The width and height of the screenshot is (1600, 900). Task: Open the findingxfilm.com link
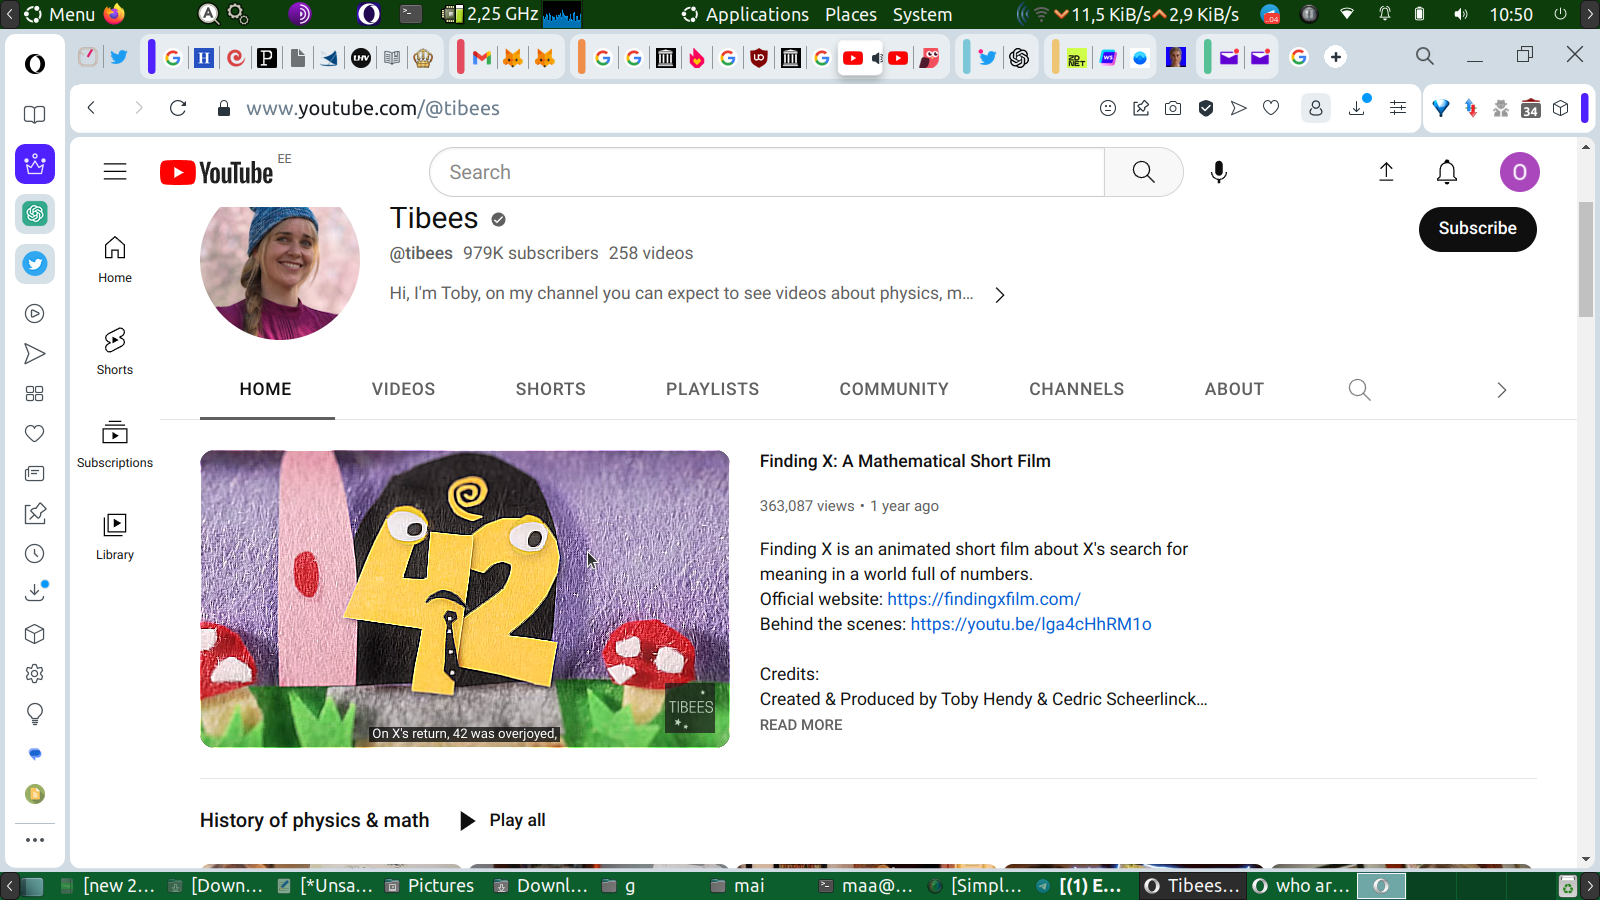[983, 599]
